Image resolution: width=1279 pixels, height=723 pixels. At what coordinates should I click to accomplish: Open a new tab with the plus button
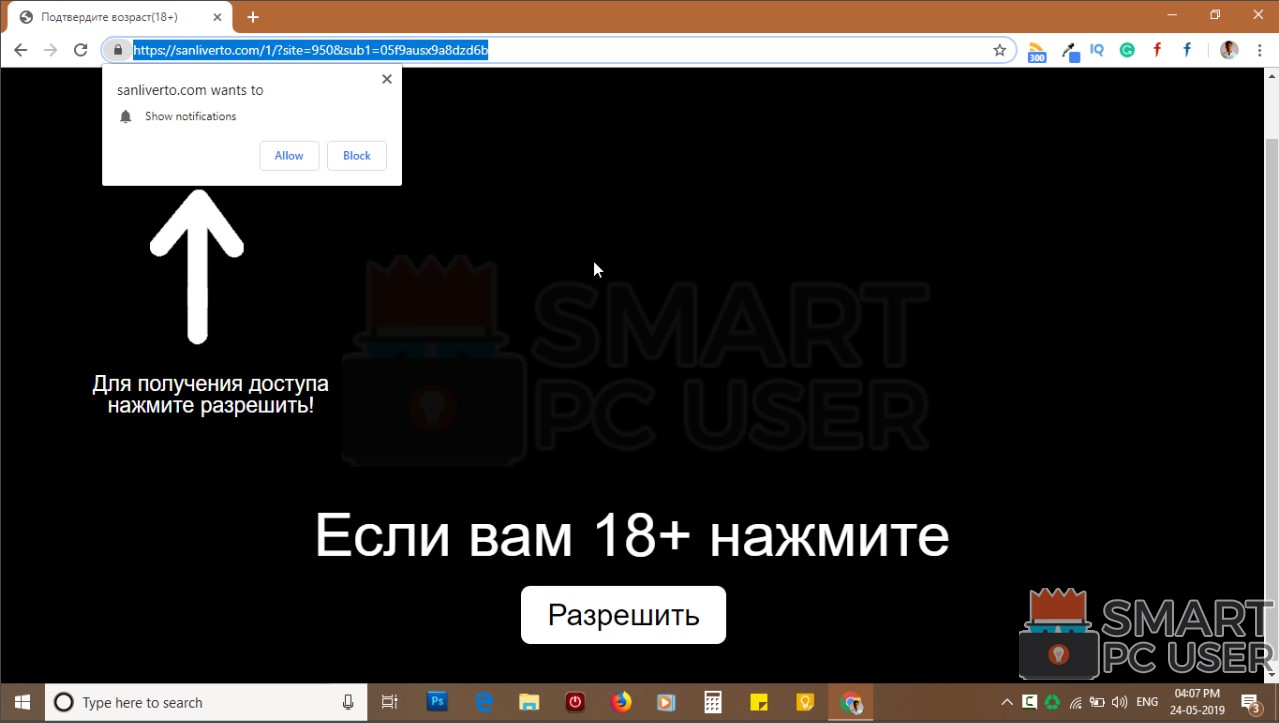click(x=252, y=16)
